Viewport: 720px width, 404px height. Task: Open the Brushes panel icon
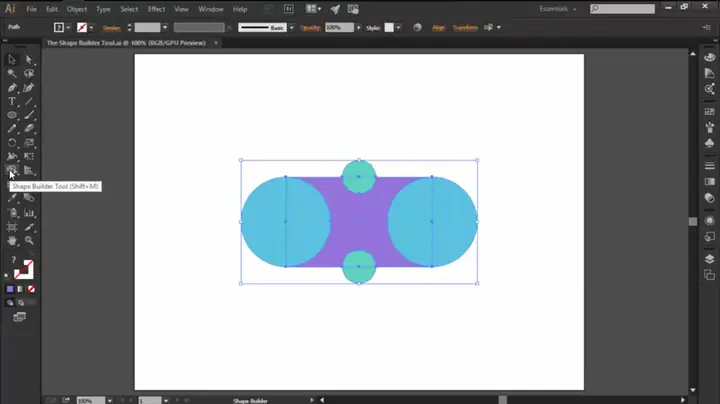pos(709,127)
